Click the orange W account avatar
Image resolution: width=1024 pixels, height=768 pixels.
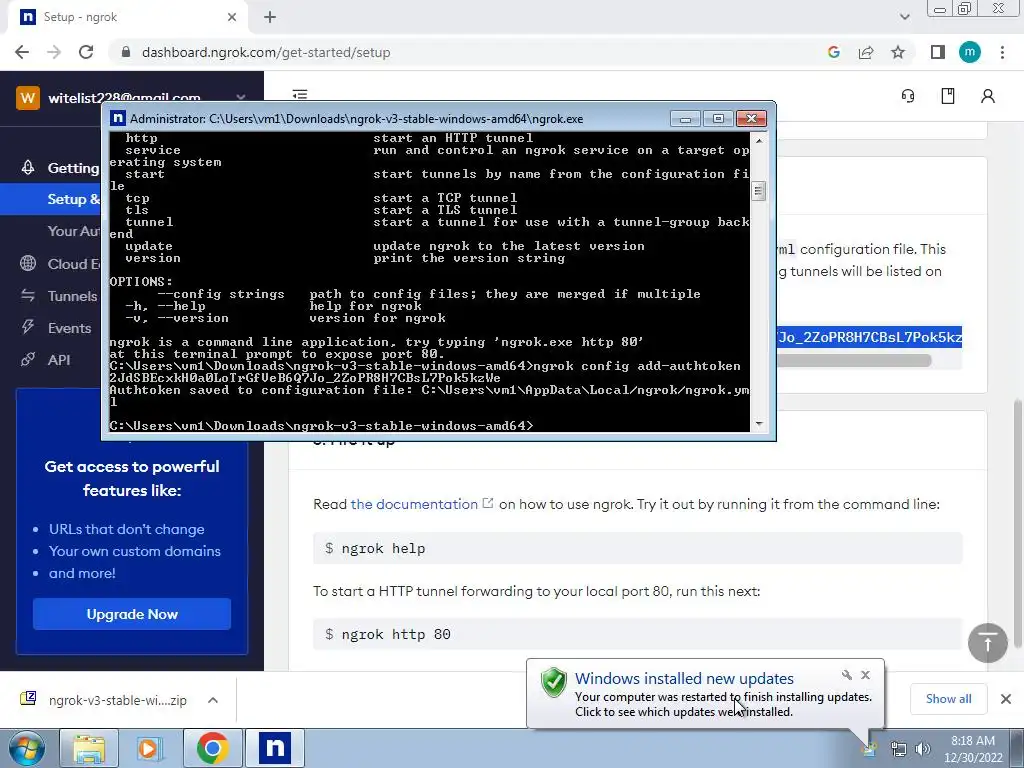pos(28,98)
